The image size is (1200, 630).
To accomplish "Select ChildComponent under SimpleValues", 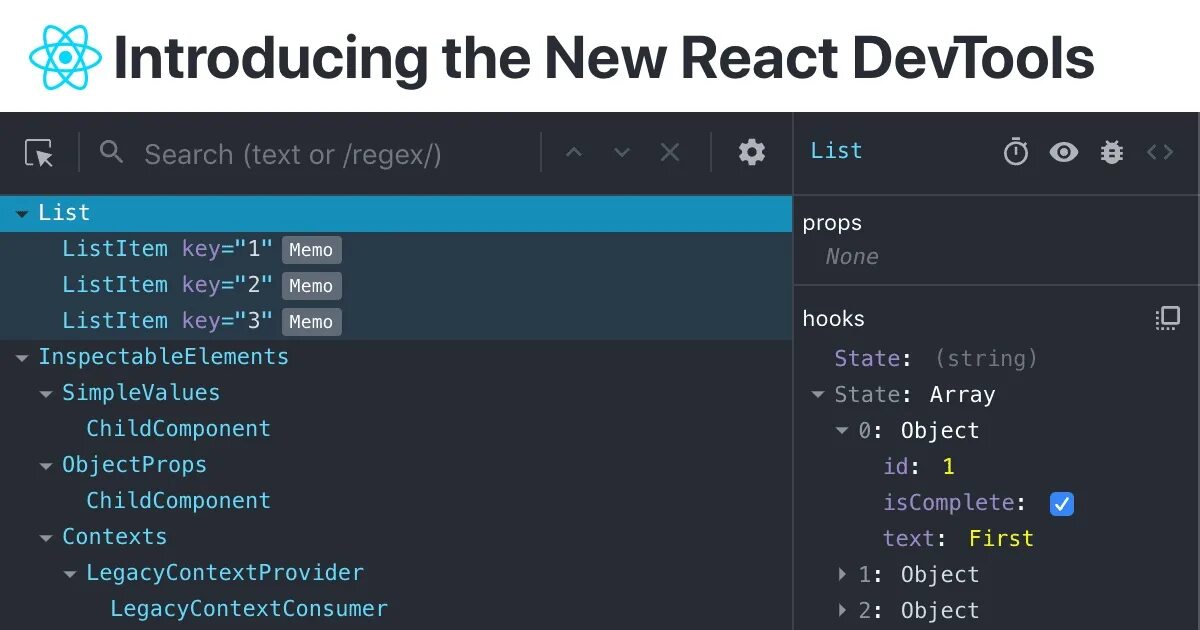I will coord(178,428).
